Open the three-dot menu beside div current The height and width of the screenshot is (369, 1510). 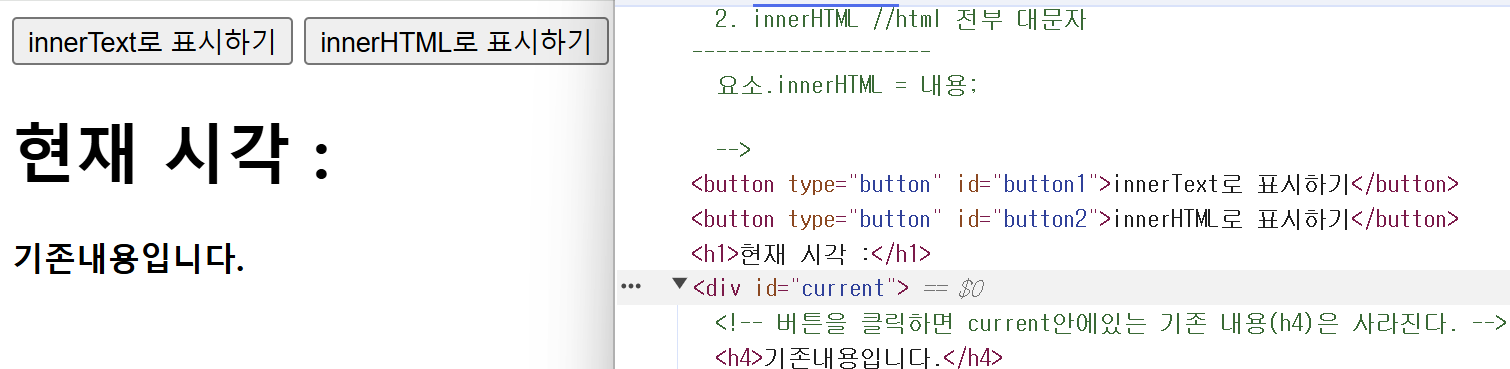(x=630, y=287)
